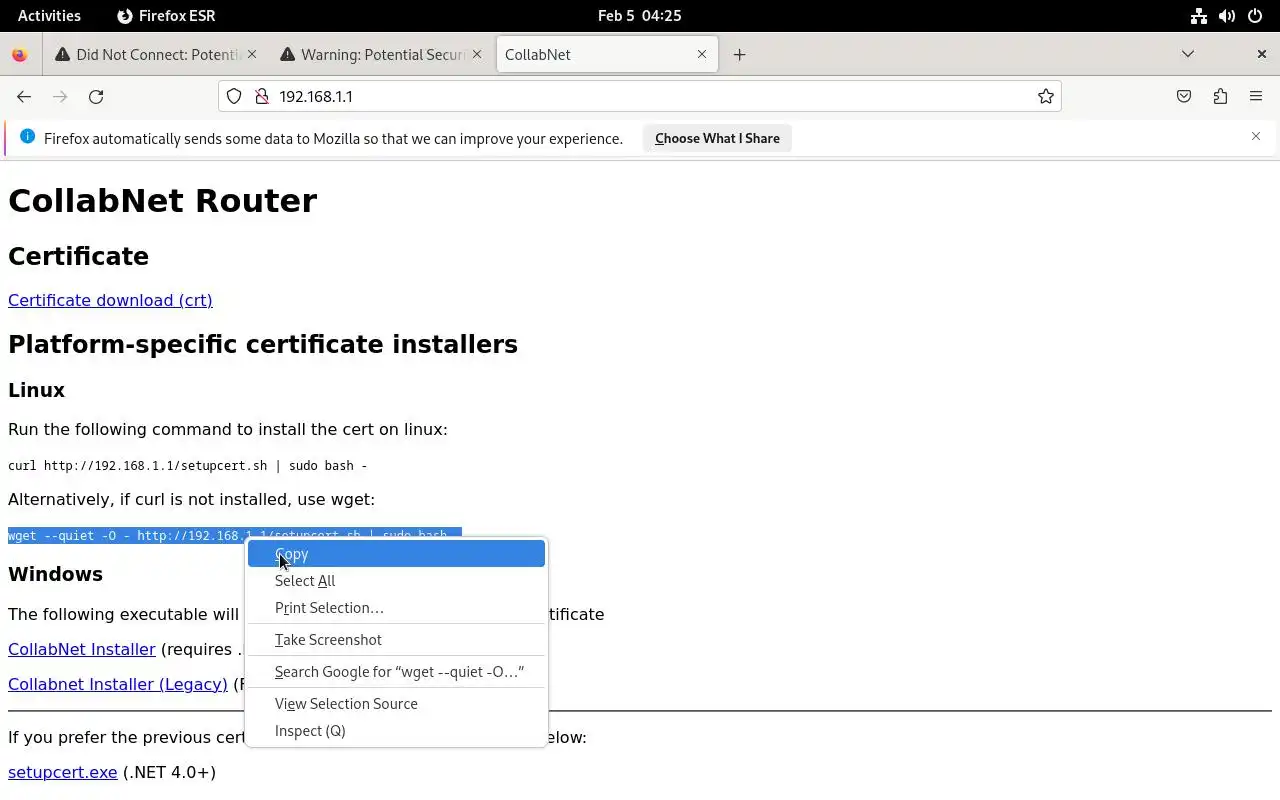The width and height of the screenshot is (1280, 800).
Task: Expand the list all tabs chevron
Action: tap(1188, 54)
